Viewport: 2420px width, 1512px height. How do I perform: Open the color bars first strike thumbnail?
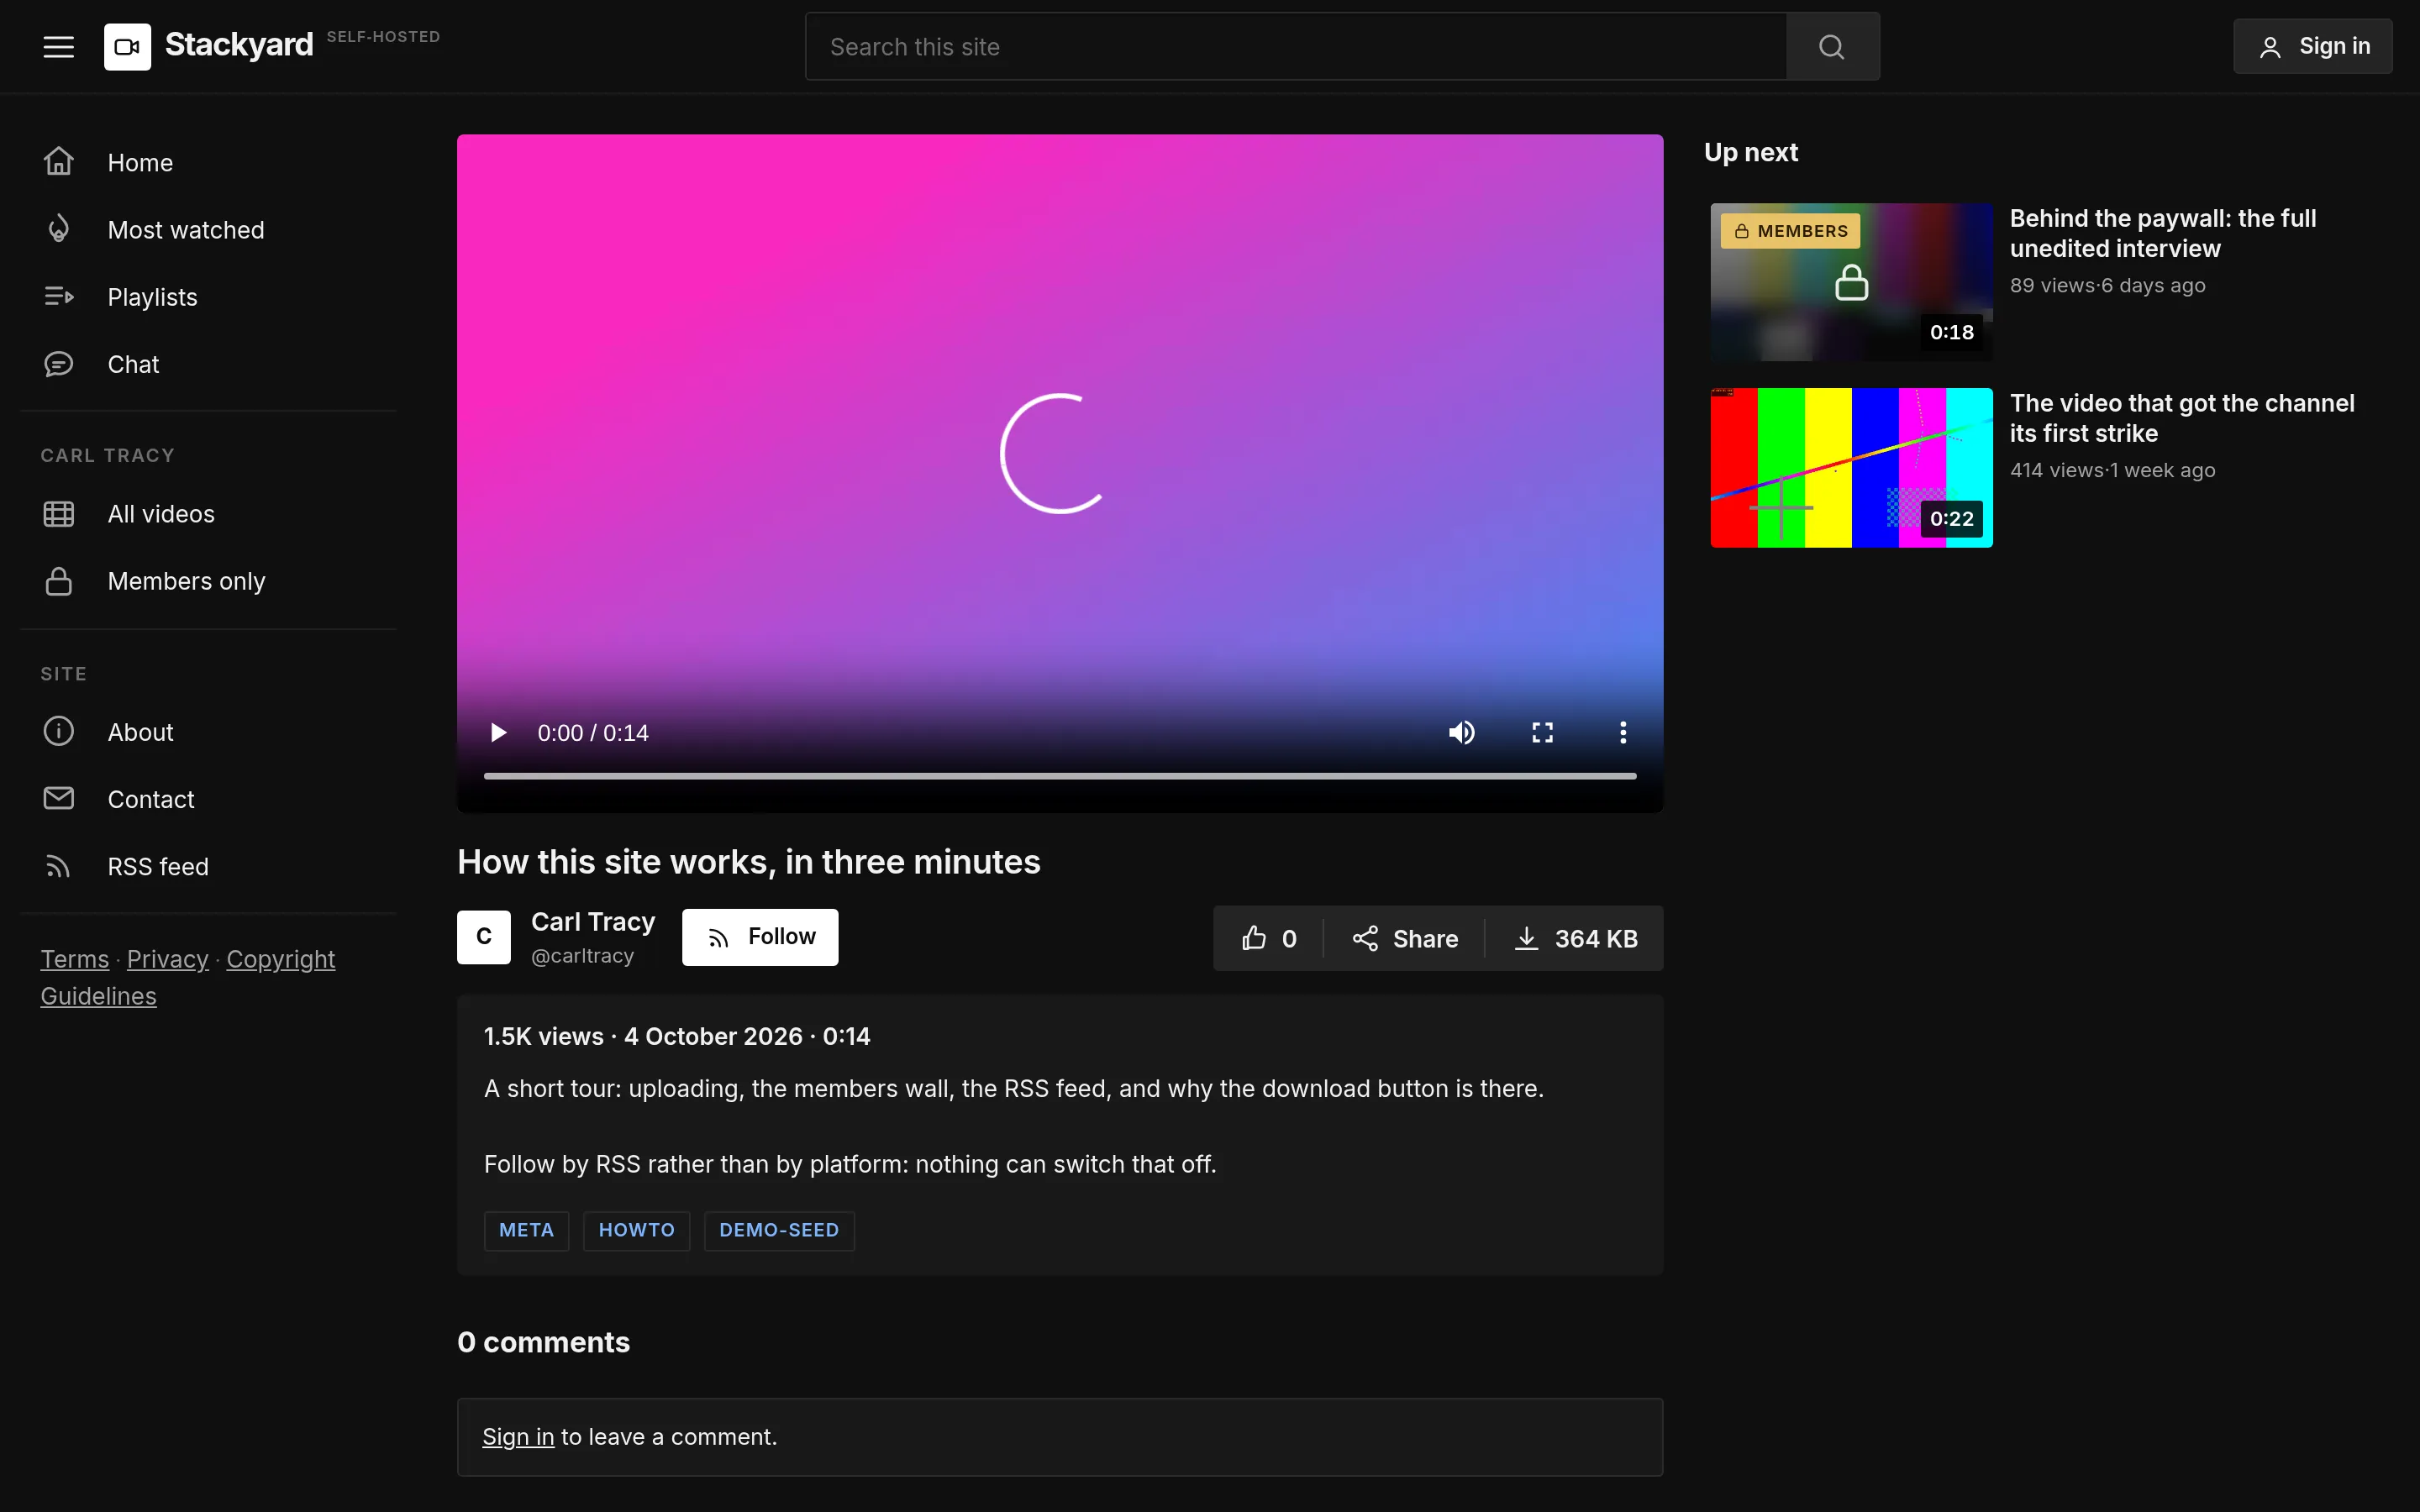[x=1851, y=467]
